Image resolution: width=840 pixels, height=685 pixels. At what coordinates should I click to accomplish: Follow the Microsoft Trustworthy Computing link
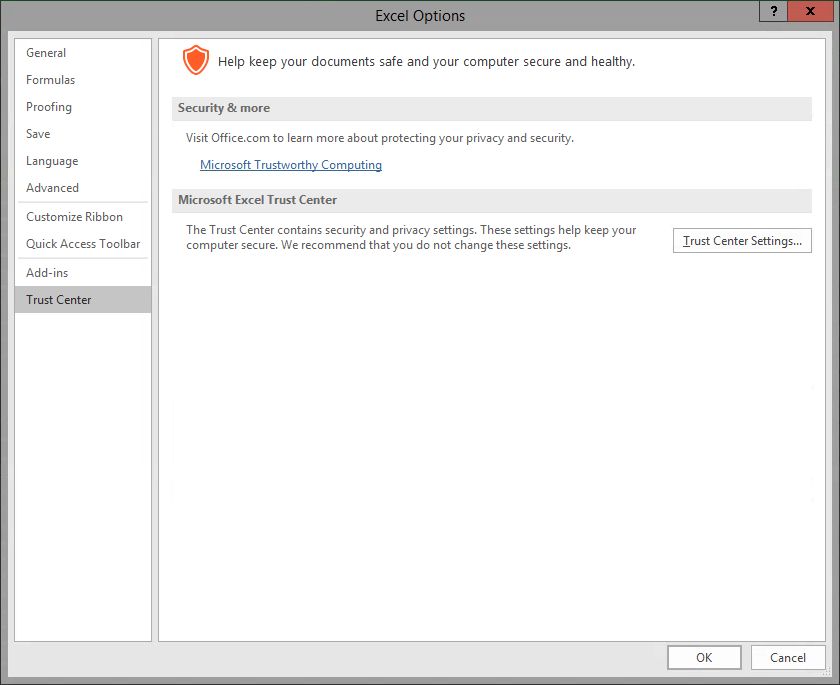291,165
